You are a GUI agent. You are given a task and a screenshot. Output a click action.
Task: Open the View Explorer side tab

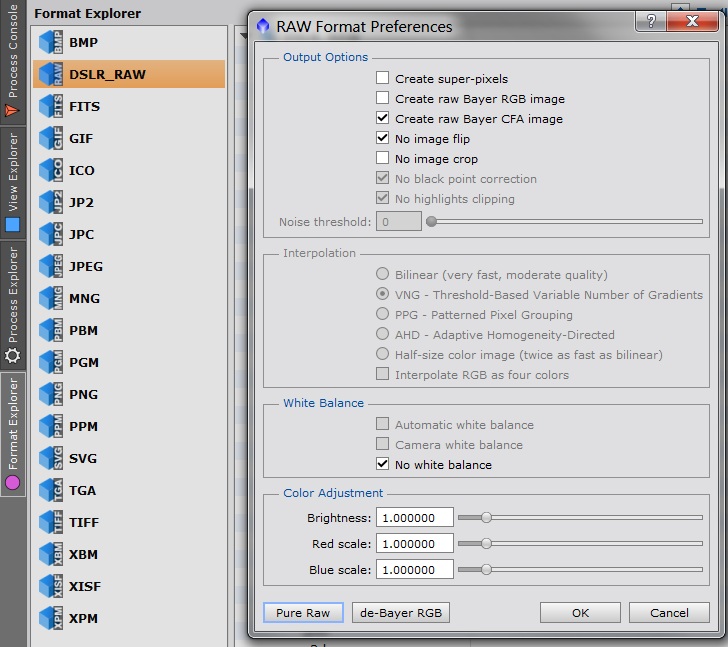tap(13, 181)
